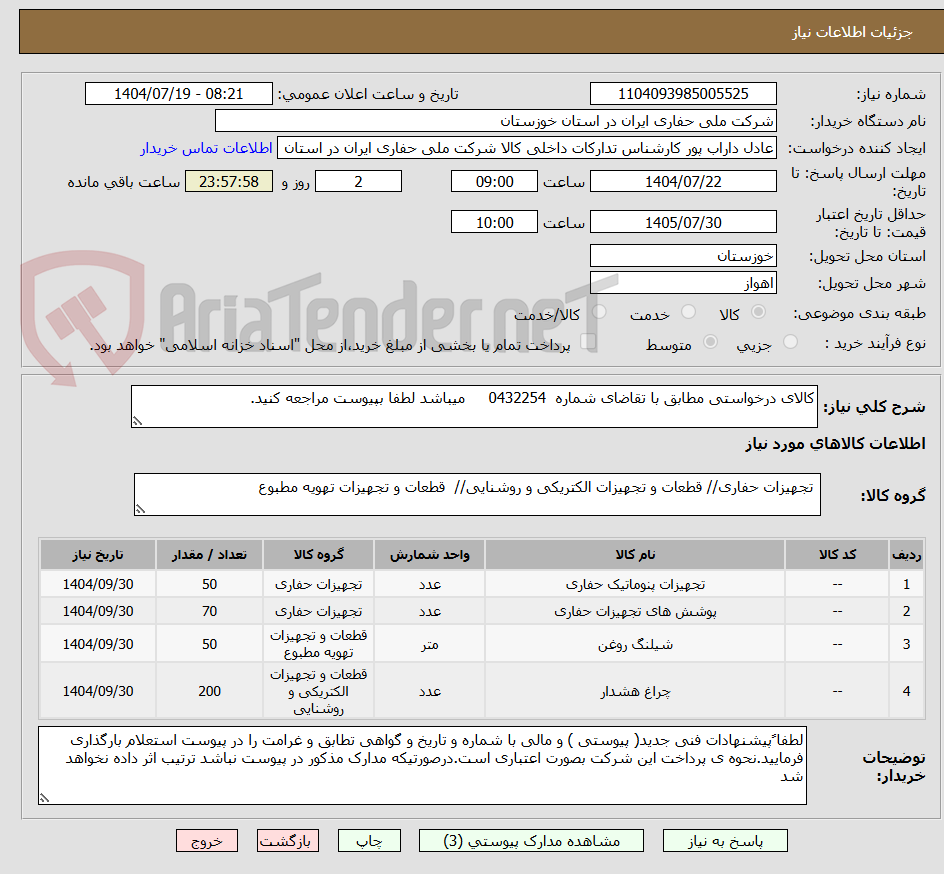Click the remaining time 23:57:58 display
944x874 pixels.
click(228, 181)
